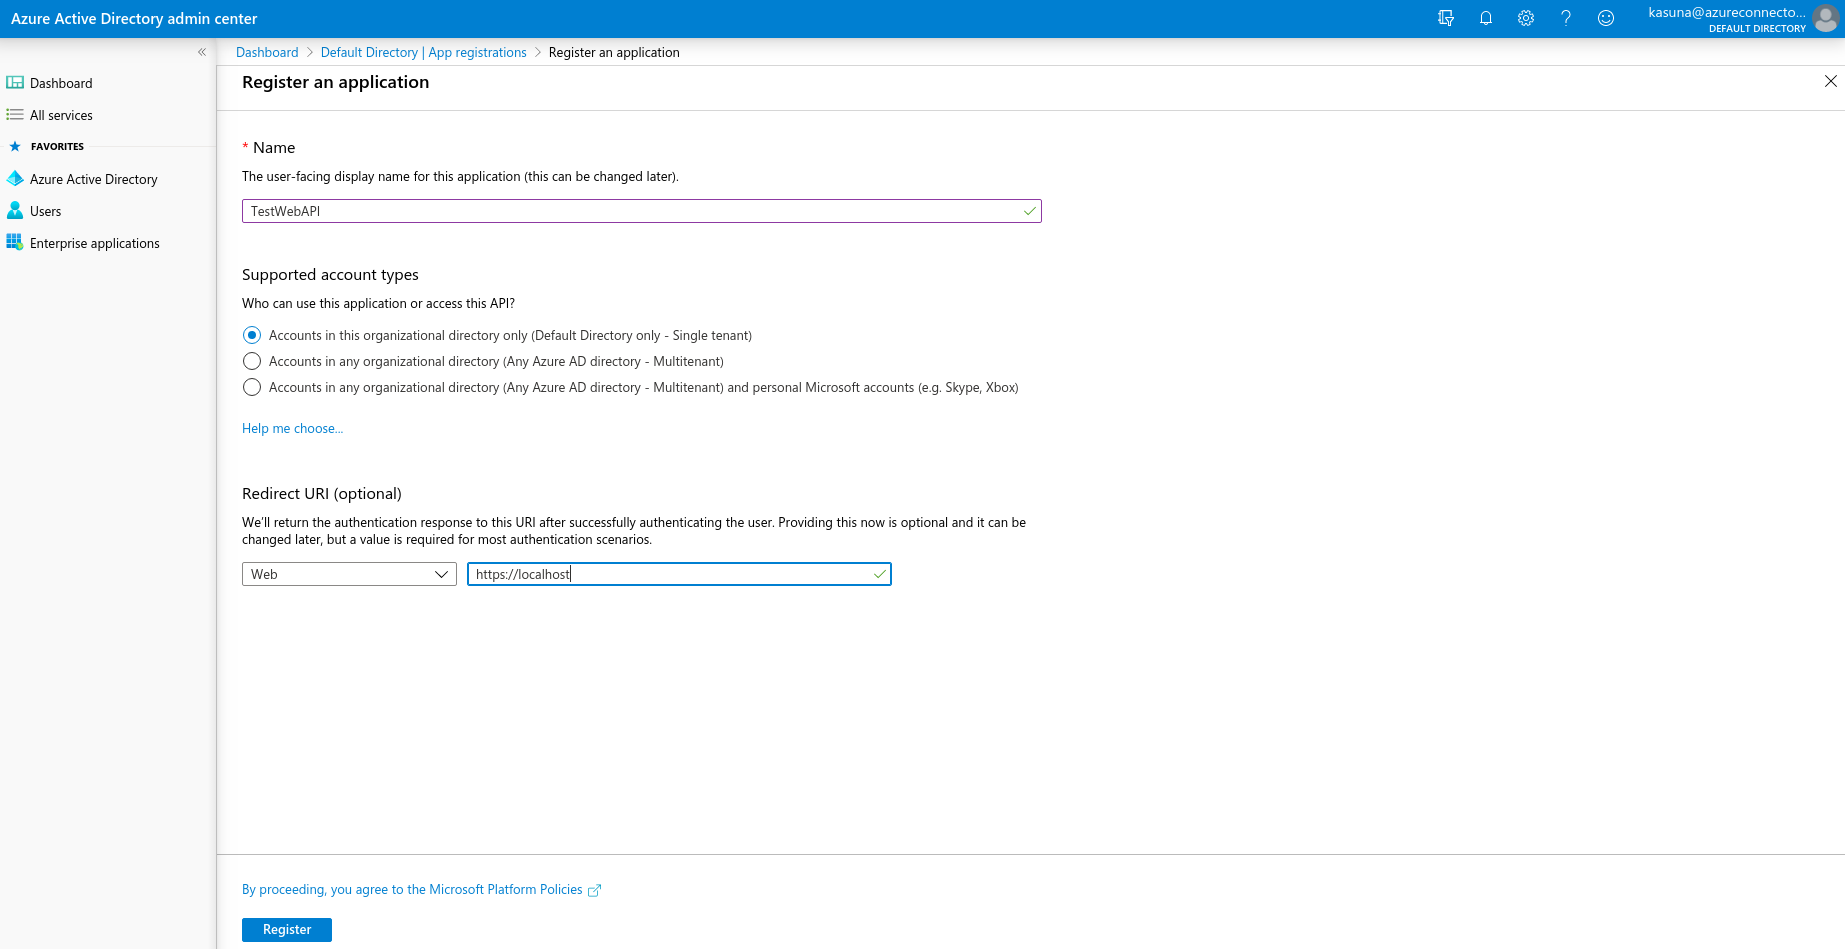Screen dimensions: 1845x949
Task: Click inside the TestWebAPI name field
Action: (x=640, y=210)
